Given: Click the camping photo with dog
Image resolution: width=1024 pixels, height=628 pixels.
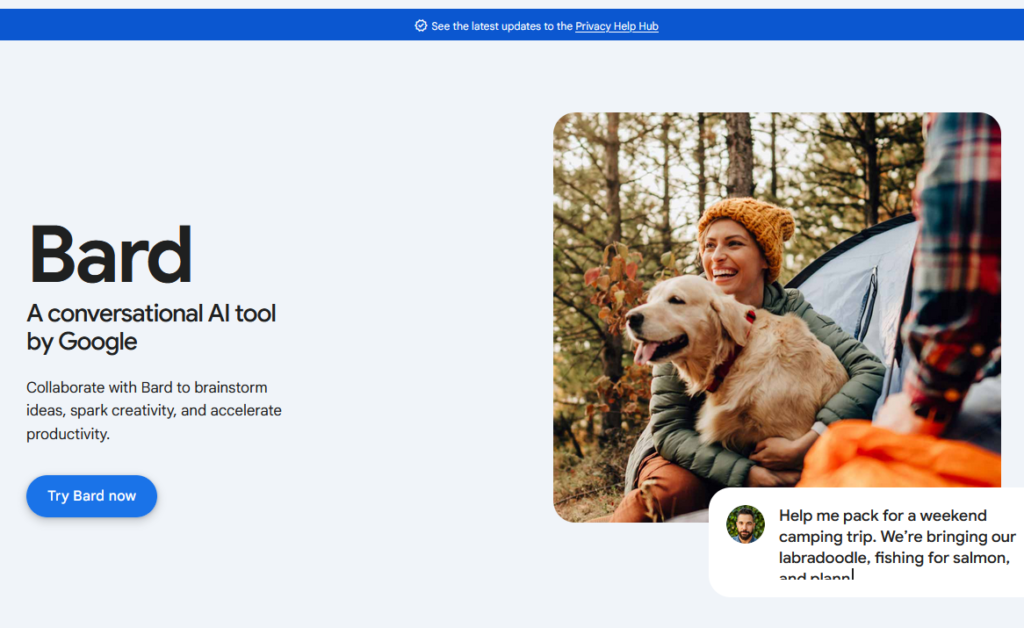Looking at the screenshot, I should [776, 317].
